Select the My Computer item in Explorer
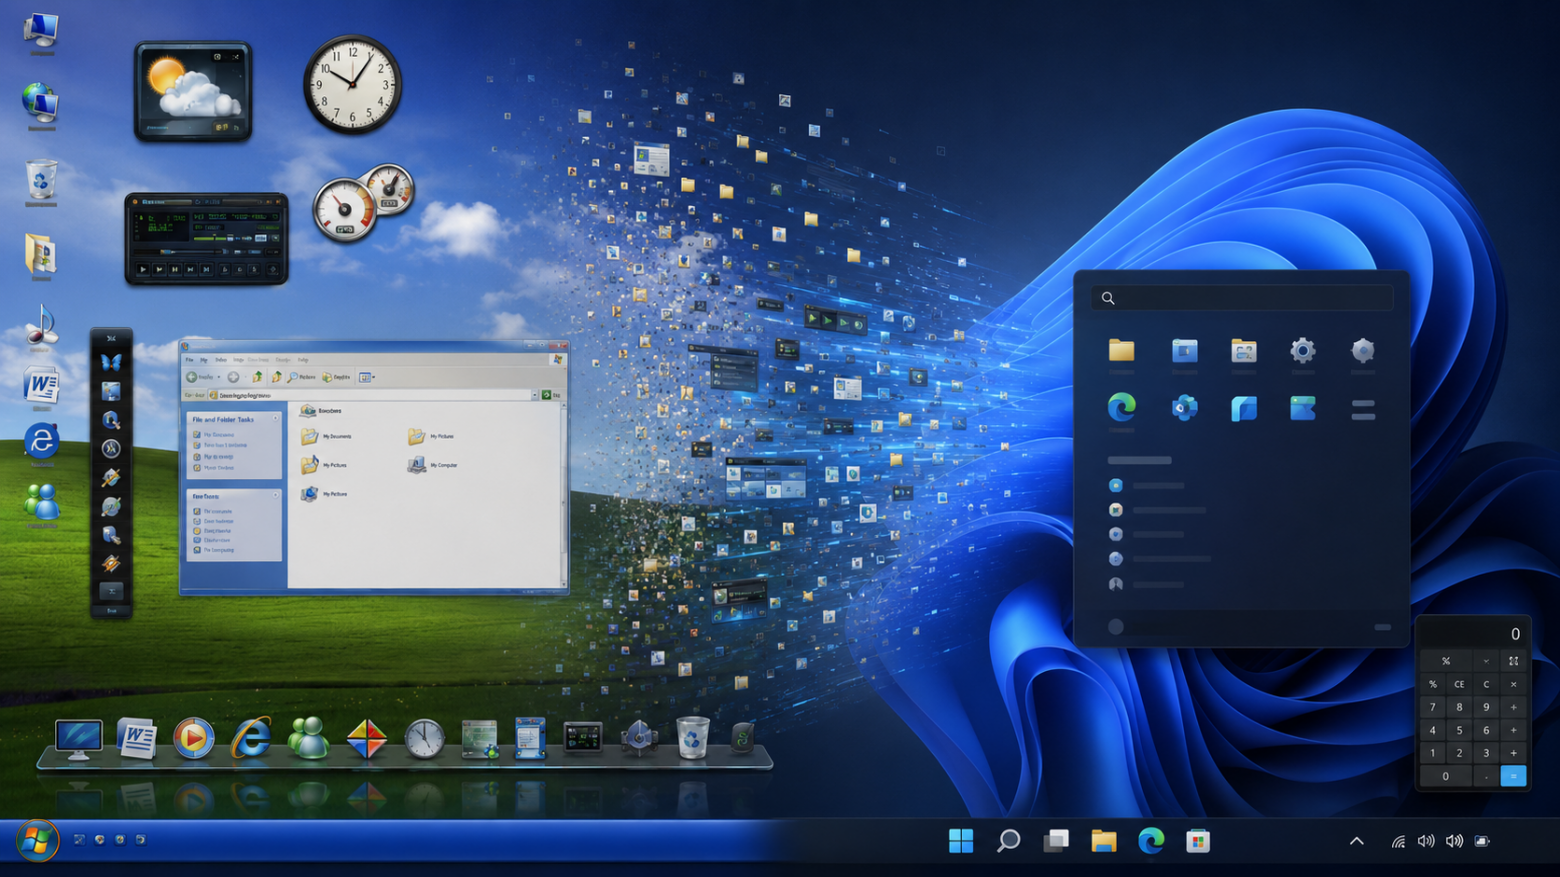The width and height of the screenshot is (1560, 877). [x=432, y=465]
